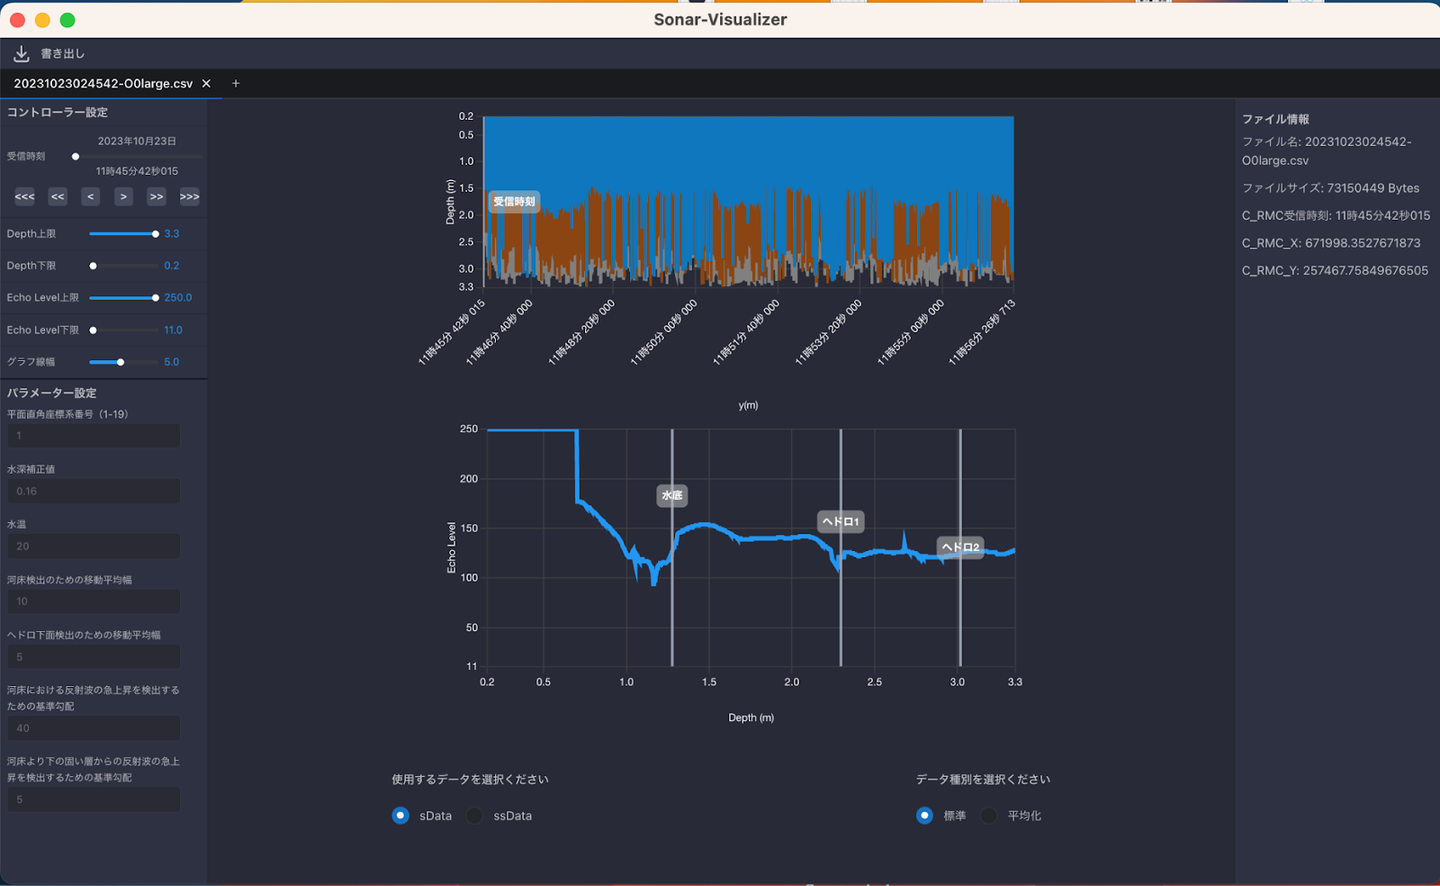Image resolution: width=1440 pixels, height=886 pixels.
Task: Jump far forward with >>> button
Action: tap(189, 197)
